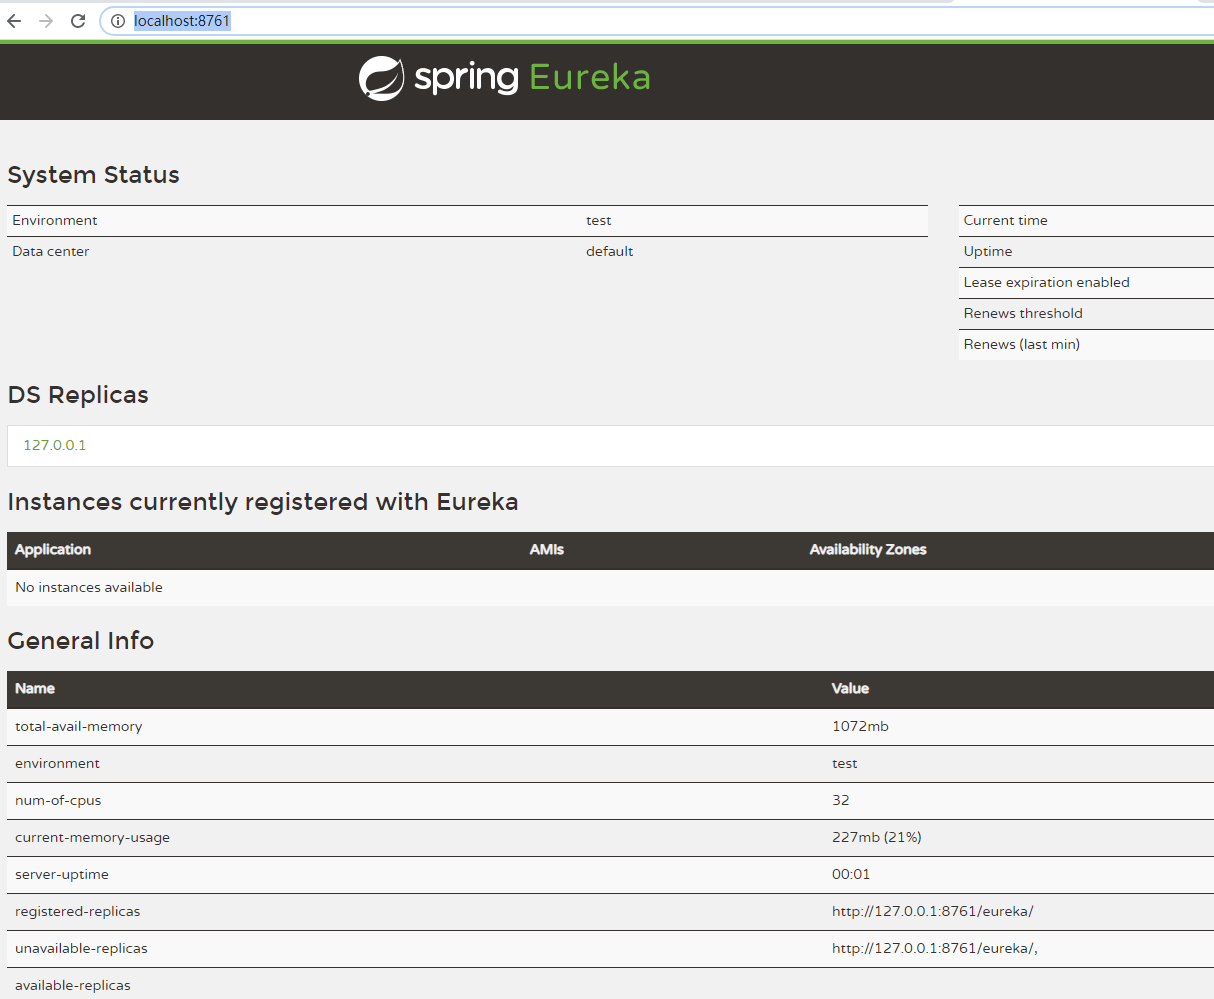Click the Renews (last min) label
The image size is (1214, 999).
pos(1022,345)
